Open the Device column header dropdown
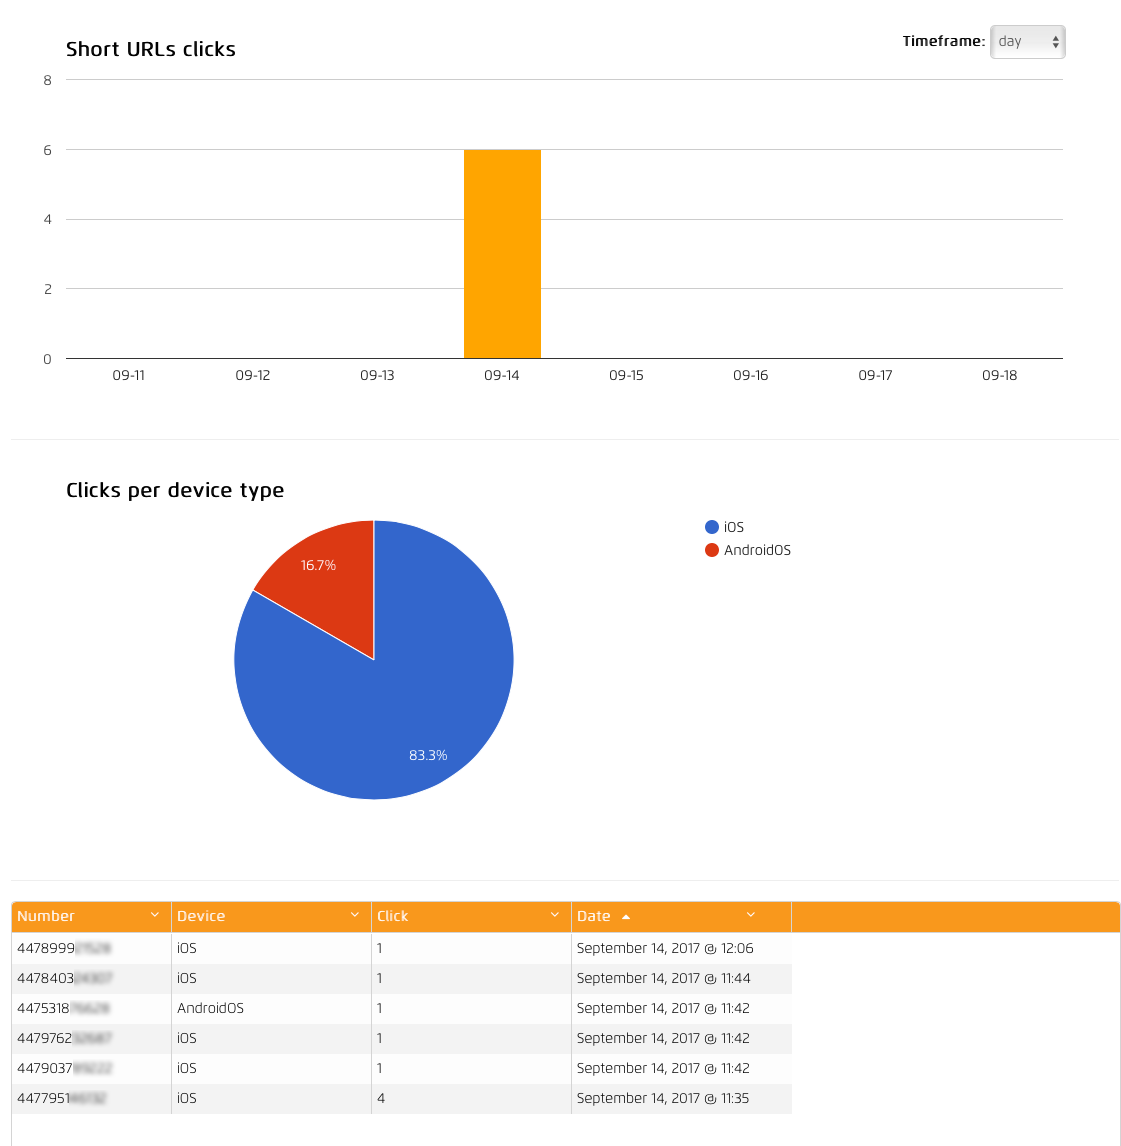 tap(355, 915)
